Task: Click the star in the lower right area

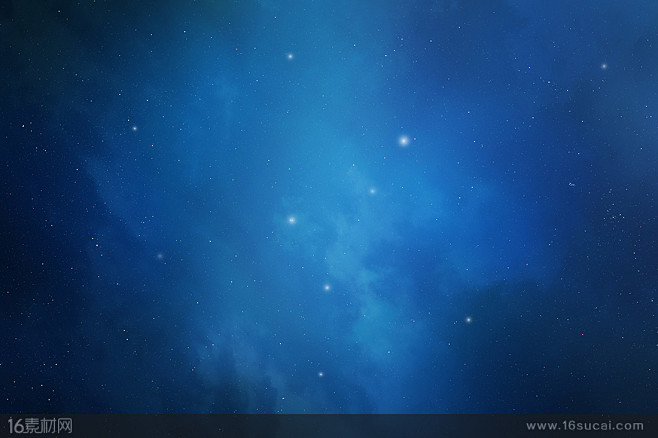Action: coord(467,320)
